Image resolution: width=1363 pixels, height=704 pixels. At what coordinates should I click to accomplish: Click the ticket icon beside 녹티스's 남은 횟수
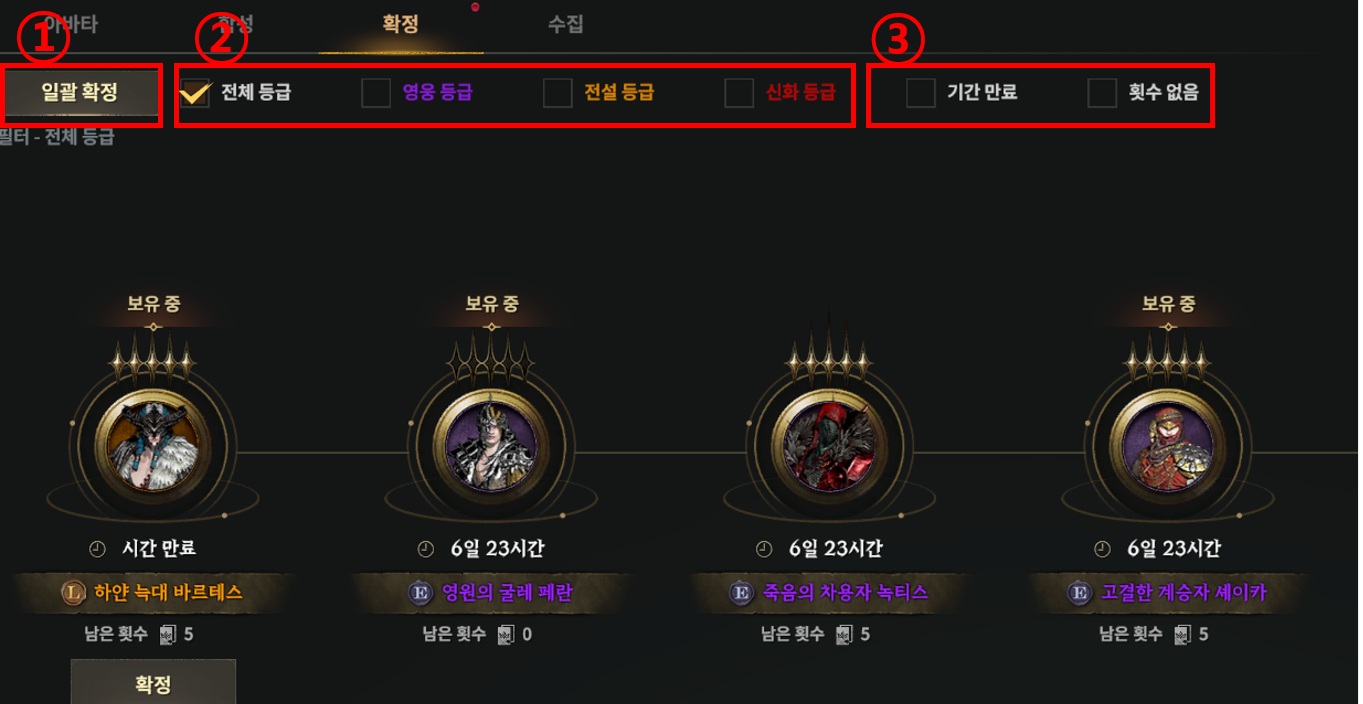click(x=844, y=634)
